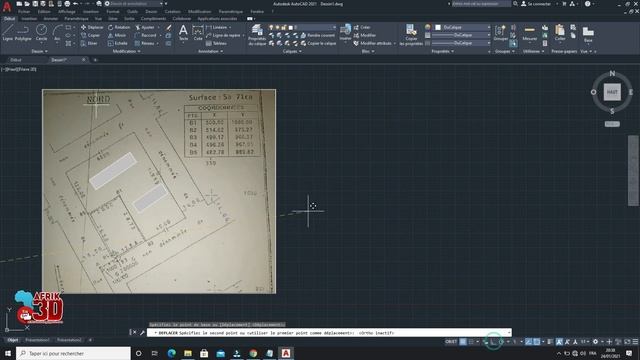Click Ligne de repère button
This screenshot has height=360, width=640.
coord(223,35)
